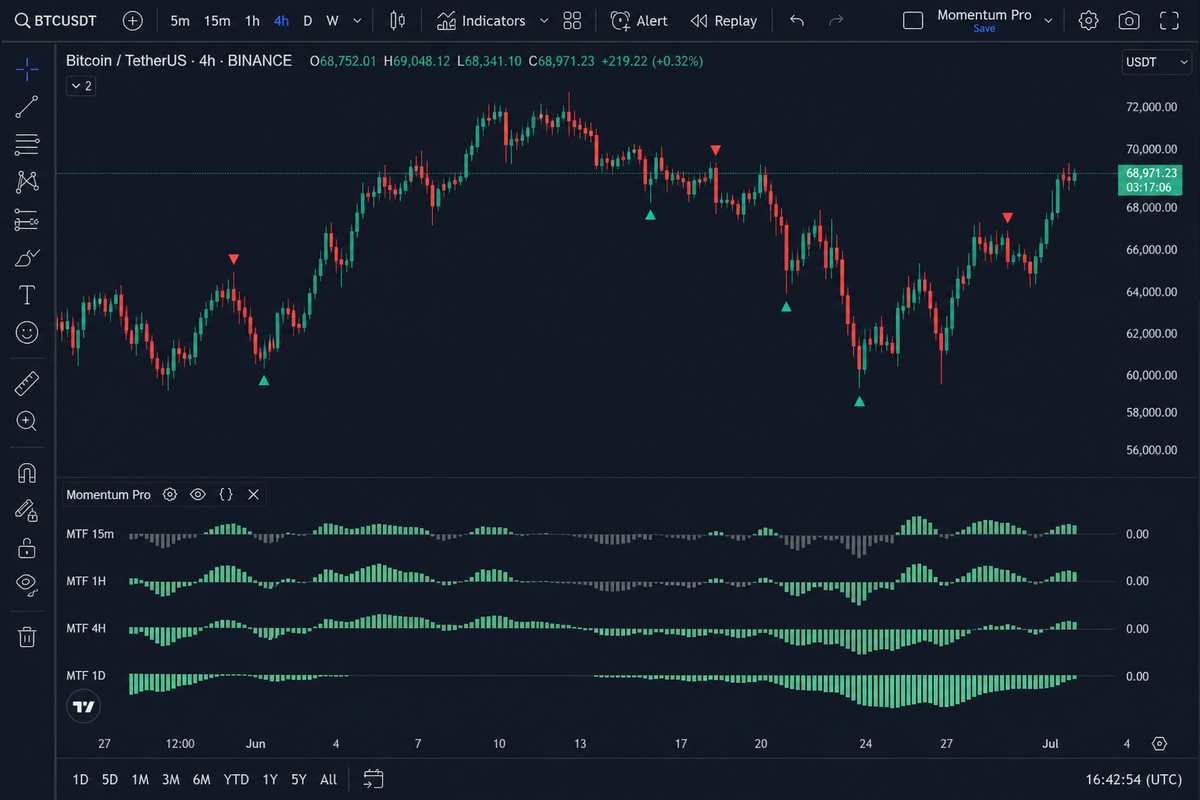Open Momentum Pro indicator settings
This screenshot has width=1200, height=800.
[170, 494]
